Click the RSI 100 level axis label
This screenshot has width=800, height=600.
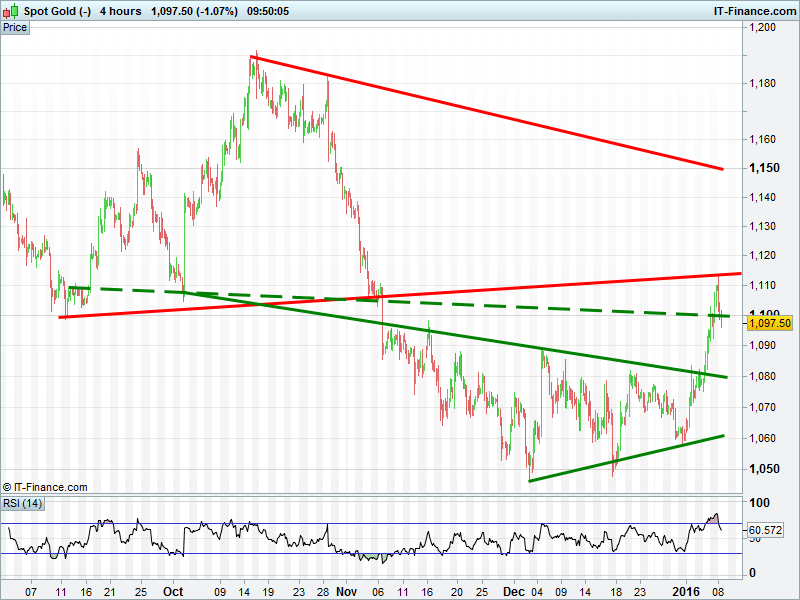coord(761,504)
